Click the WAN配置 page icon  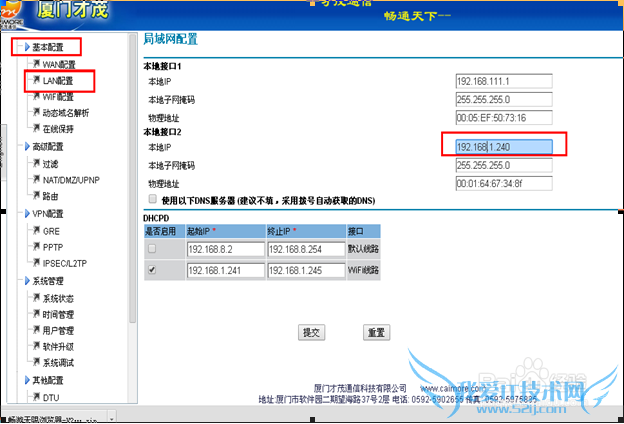pyautogui.click(x=36, y=64)
